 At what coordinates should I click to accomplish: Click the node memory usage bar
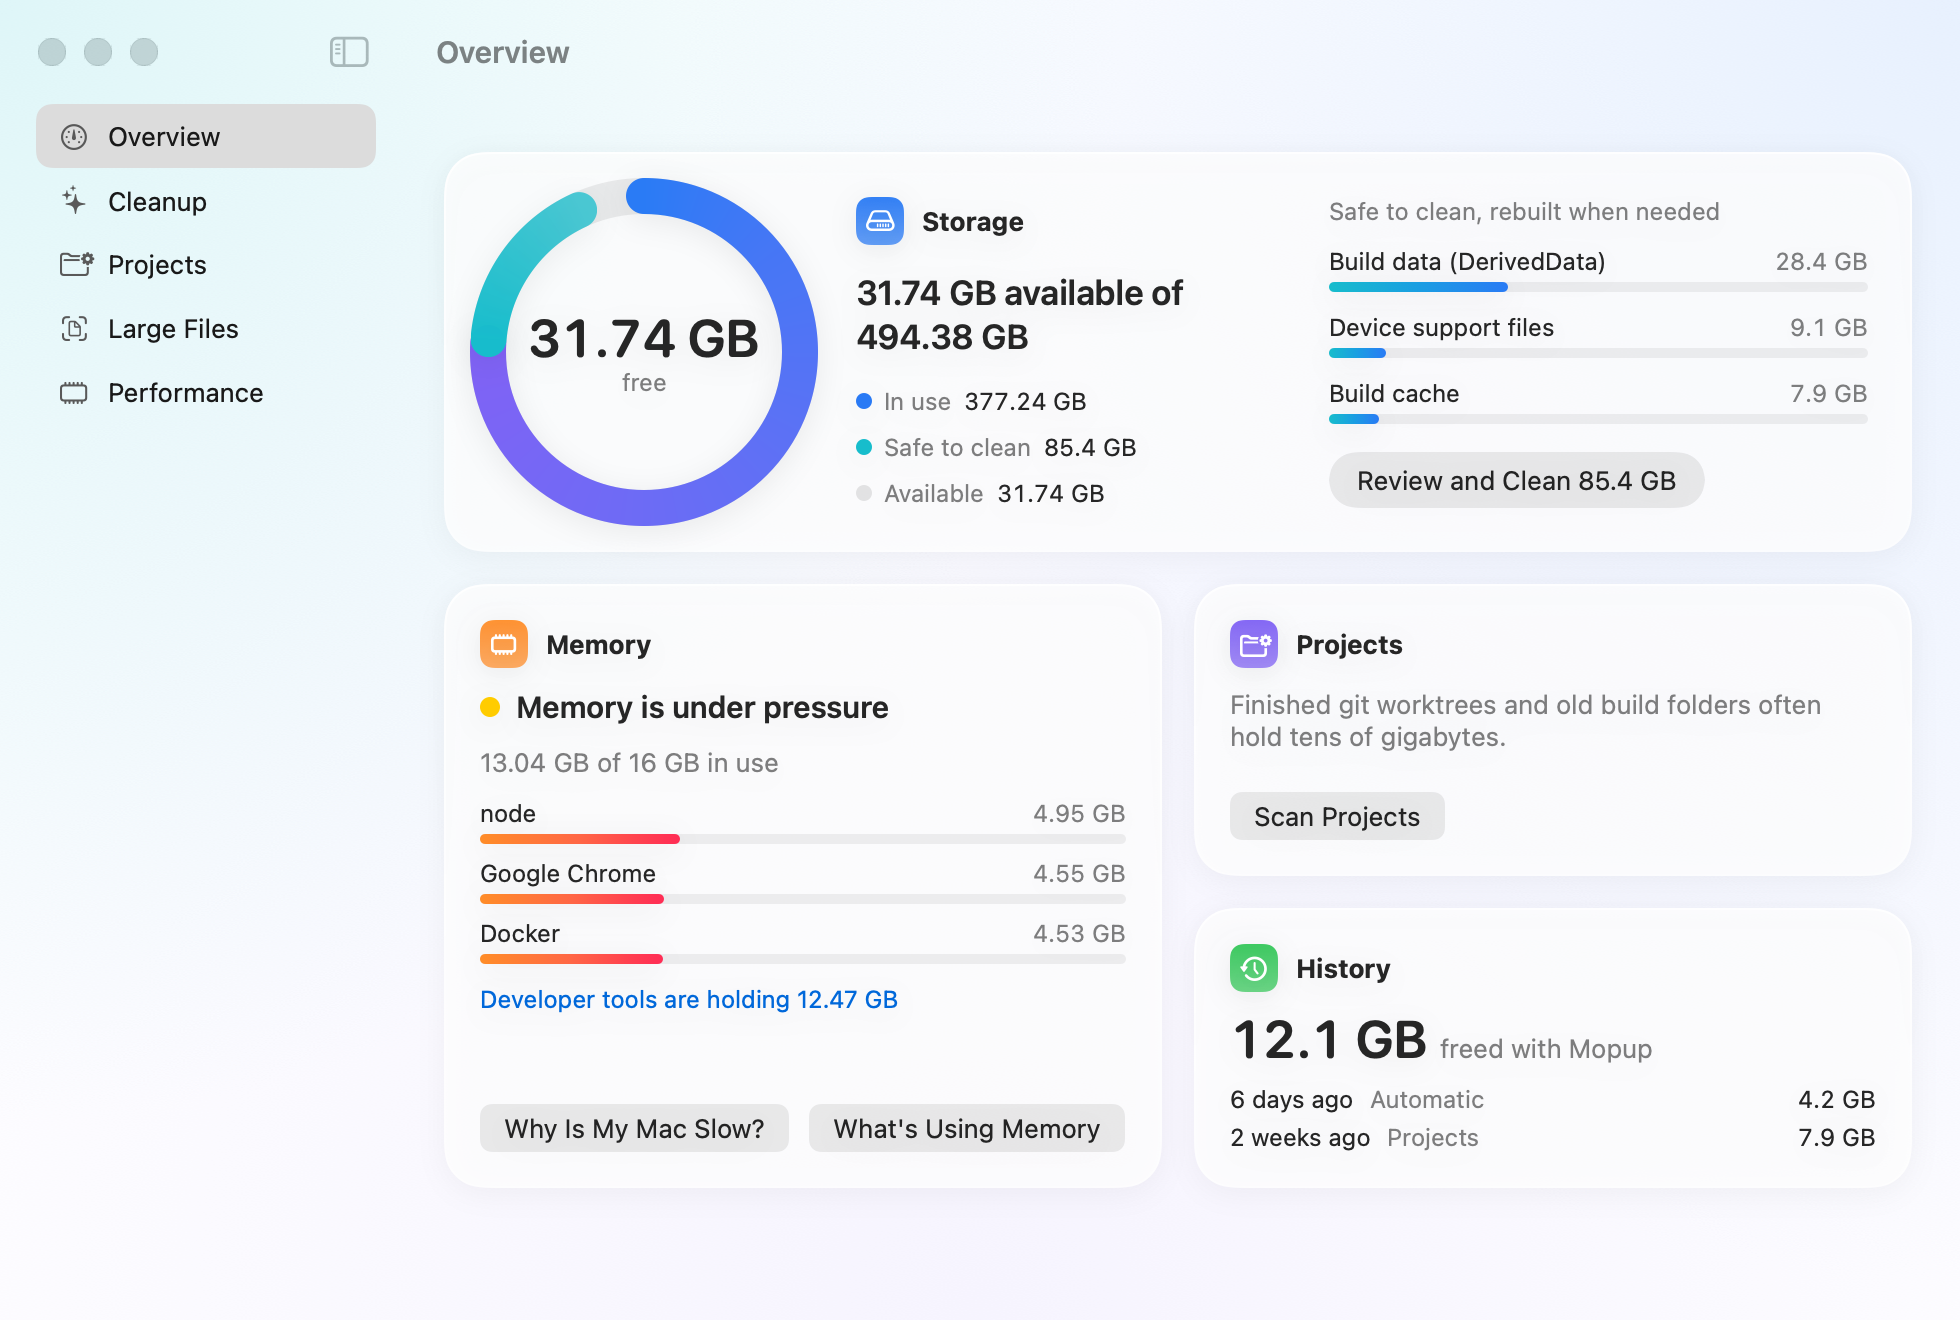[x=803, y=839]
